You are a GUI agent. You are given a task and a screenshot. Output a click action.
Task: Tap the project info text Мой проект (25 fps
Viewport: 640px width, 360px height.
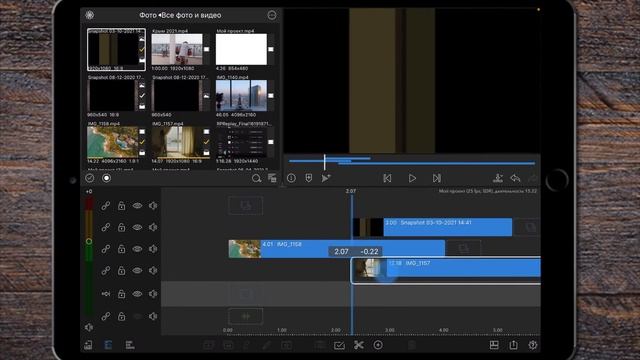(x=488, y=191)
